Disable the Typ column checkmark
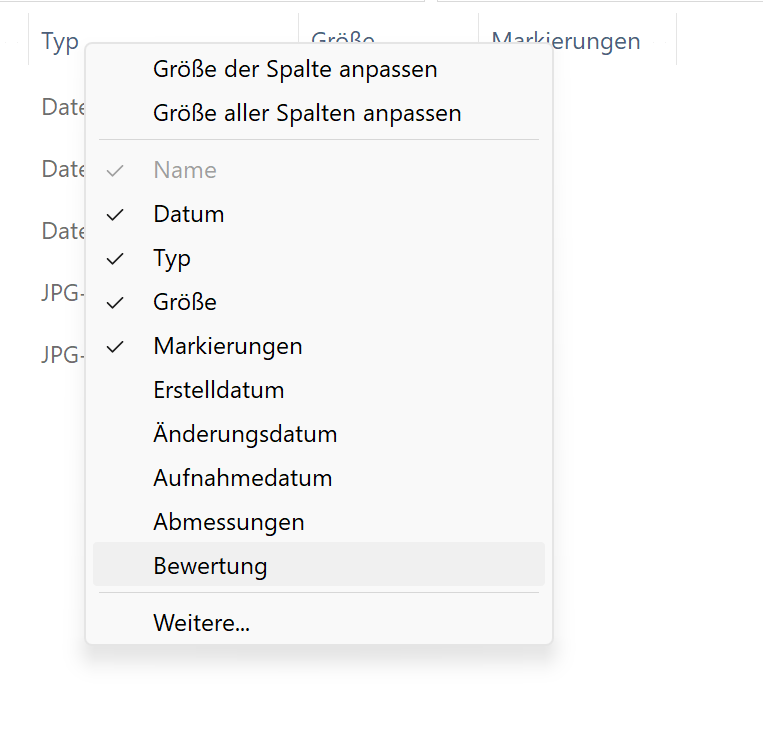This screenshot has height=734, width=763. (x=172, y=258)
